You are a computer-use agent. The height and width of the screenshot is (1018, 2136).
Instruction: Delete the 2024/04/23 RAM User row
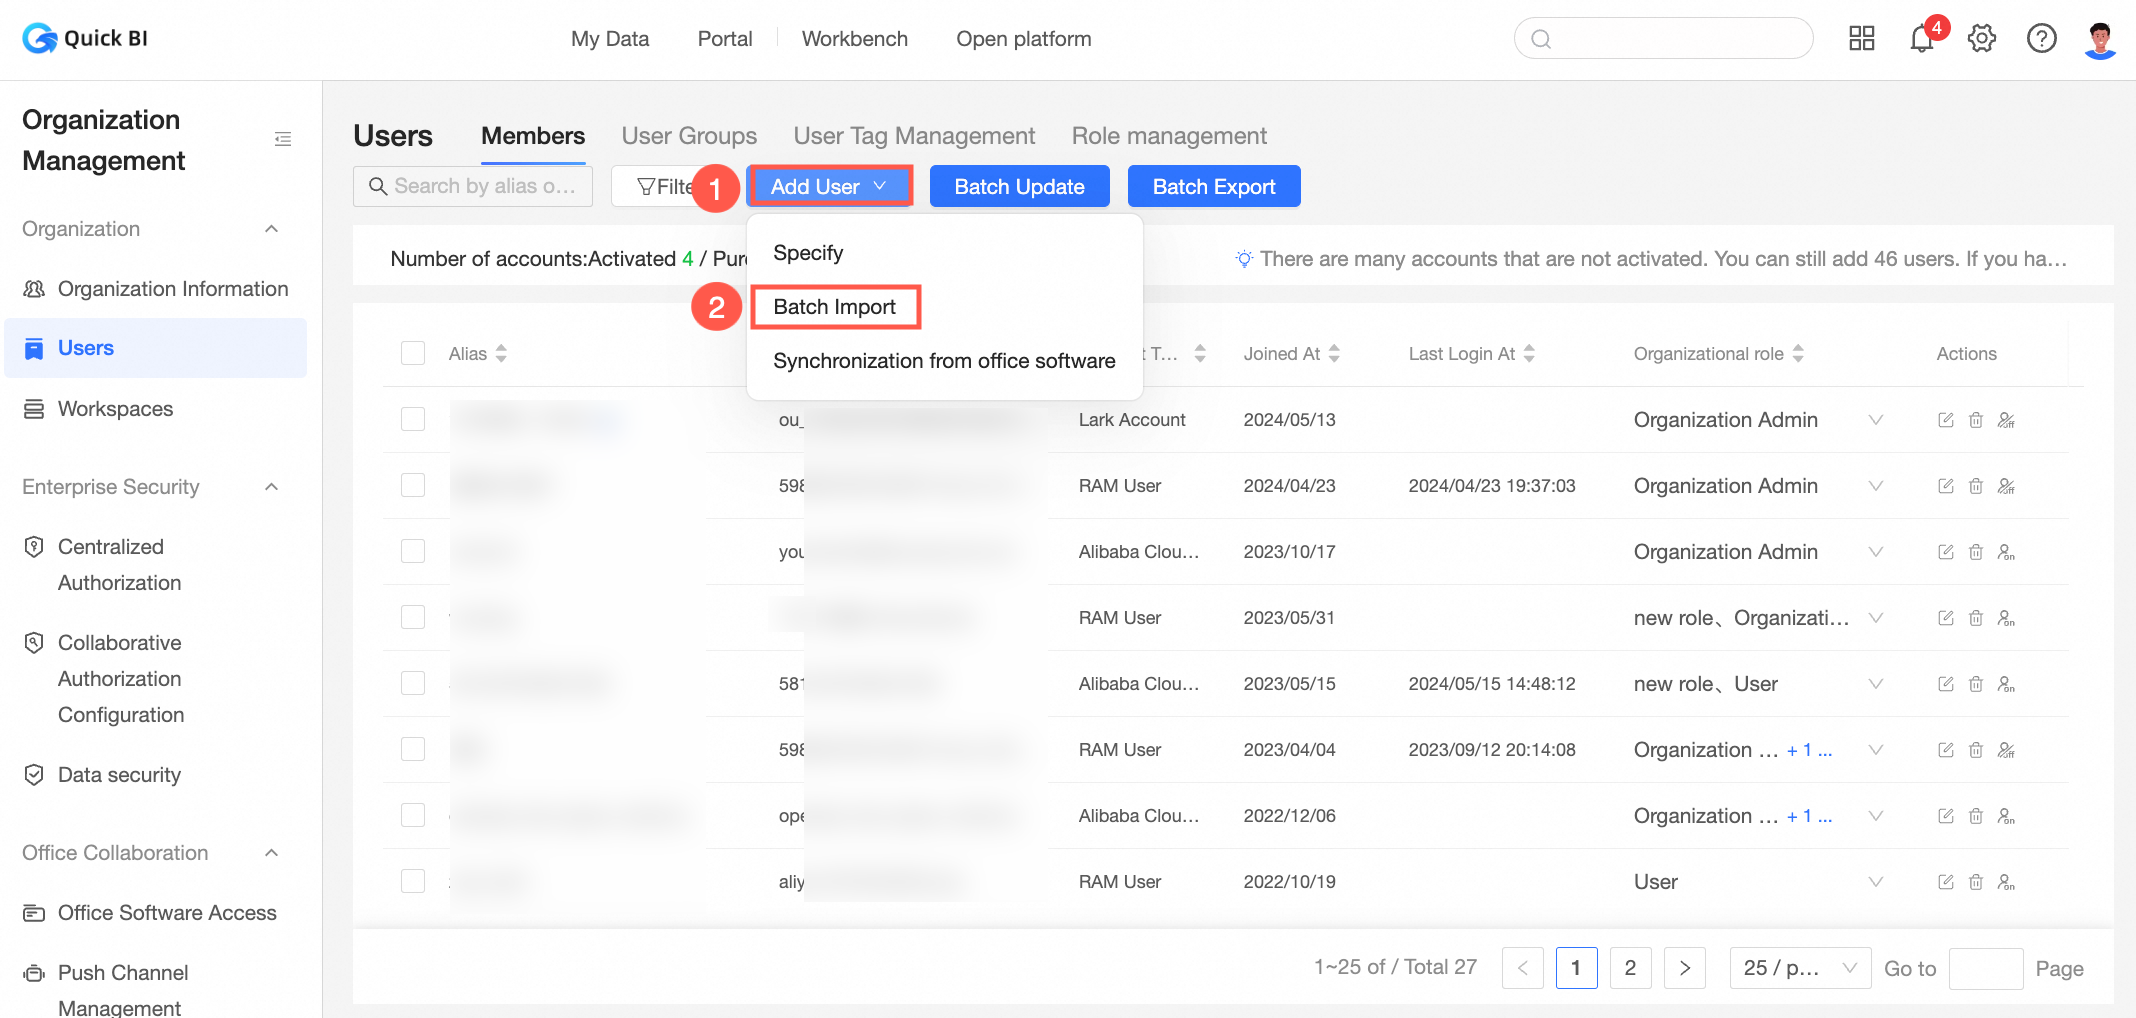point(1975,486)
